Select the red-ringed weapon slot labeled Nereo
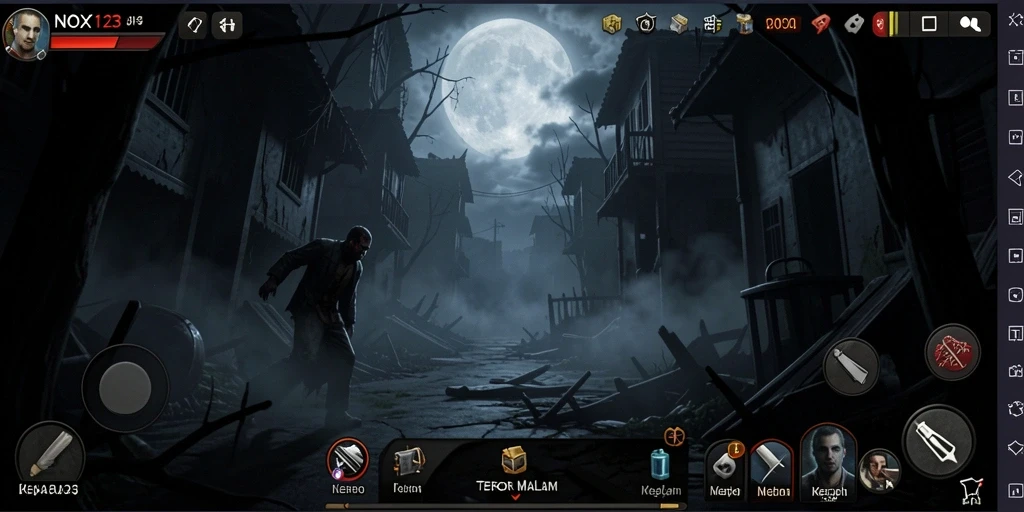This screenshot has width=1024, height=512. 347,459
